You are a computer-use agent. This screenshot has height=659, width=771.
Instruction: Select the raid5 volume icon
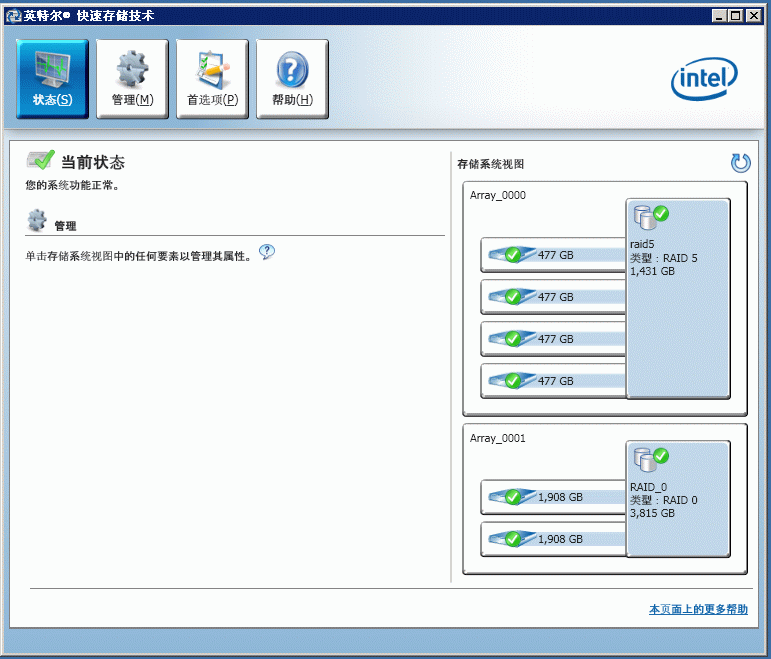point(651,217)
